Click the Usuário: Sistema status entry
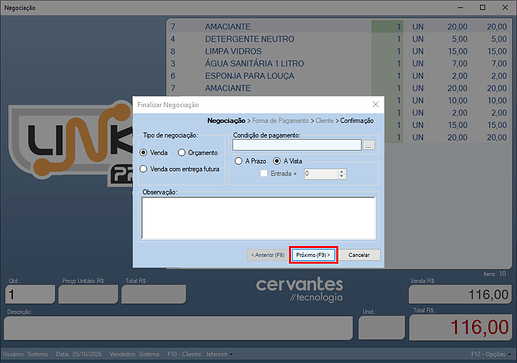The height and width of the screenshot is (363, 517). [x=25, y=354]
